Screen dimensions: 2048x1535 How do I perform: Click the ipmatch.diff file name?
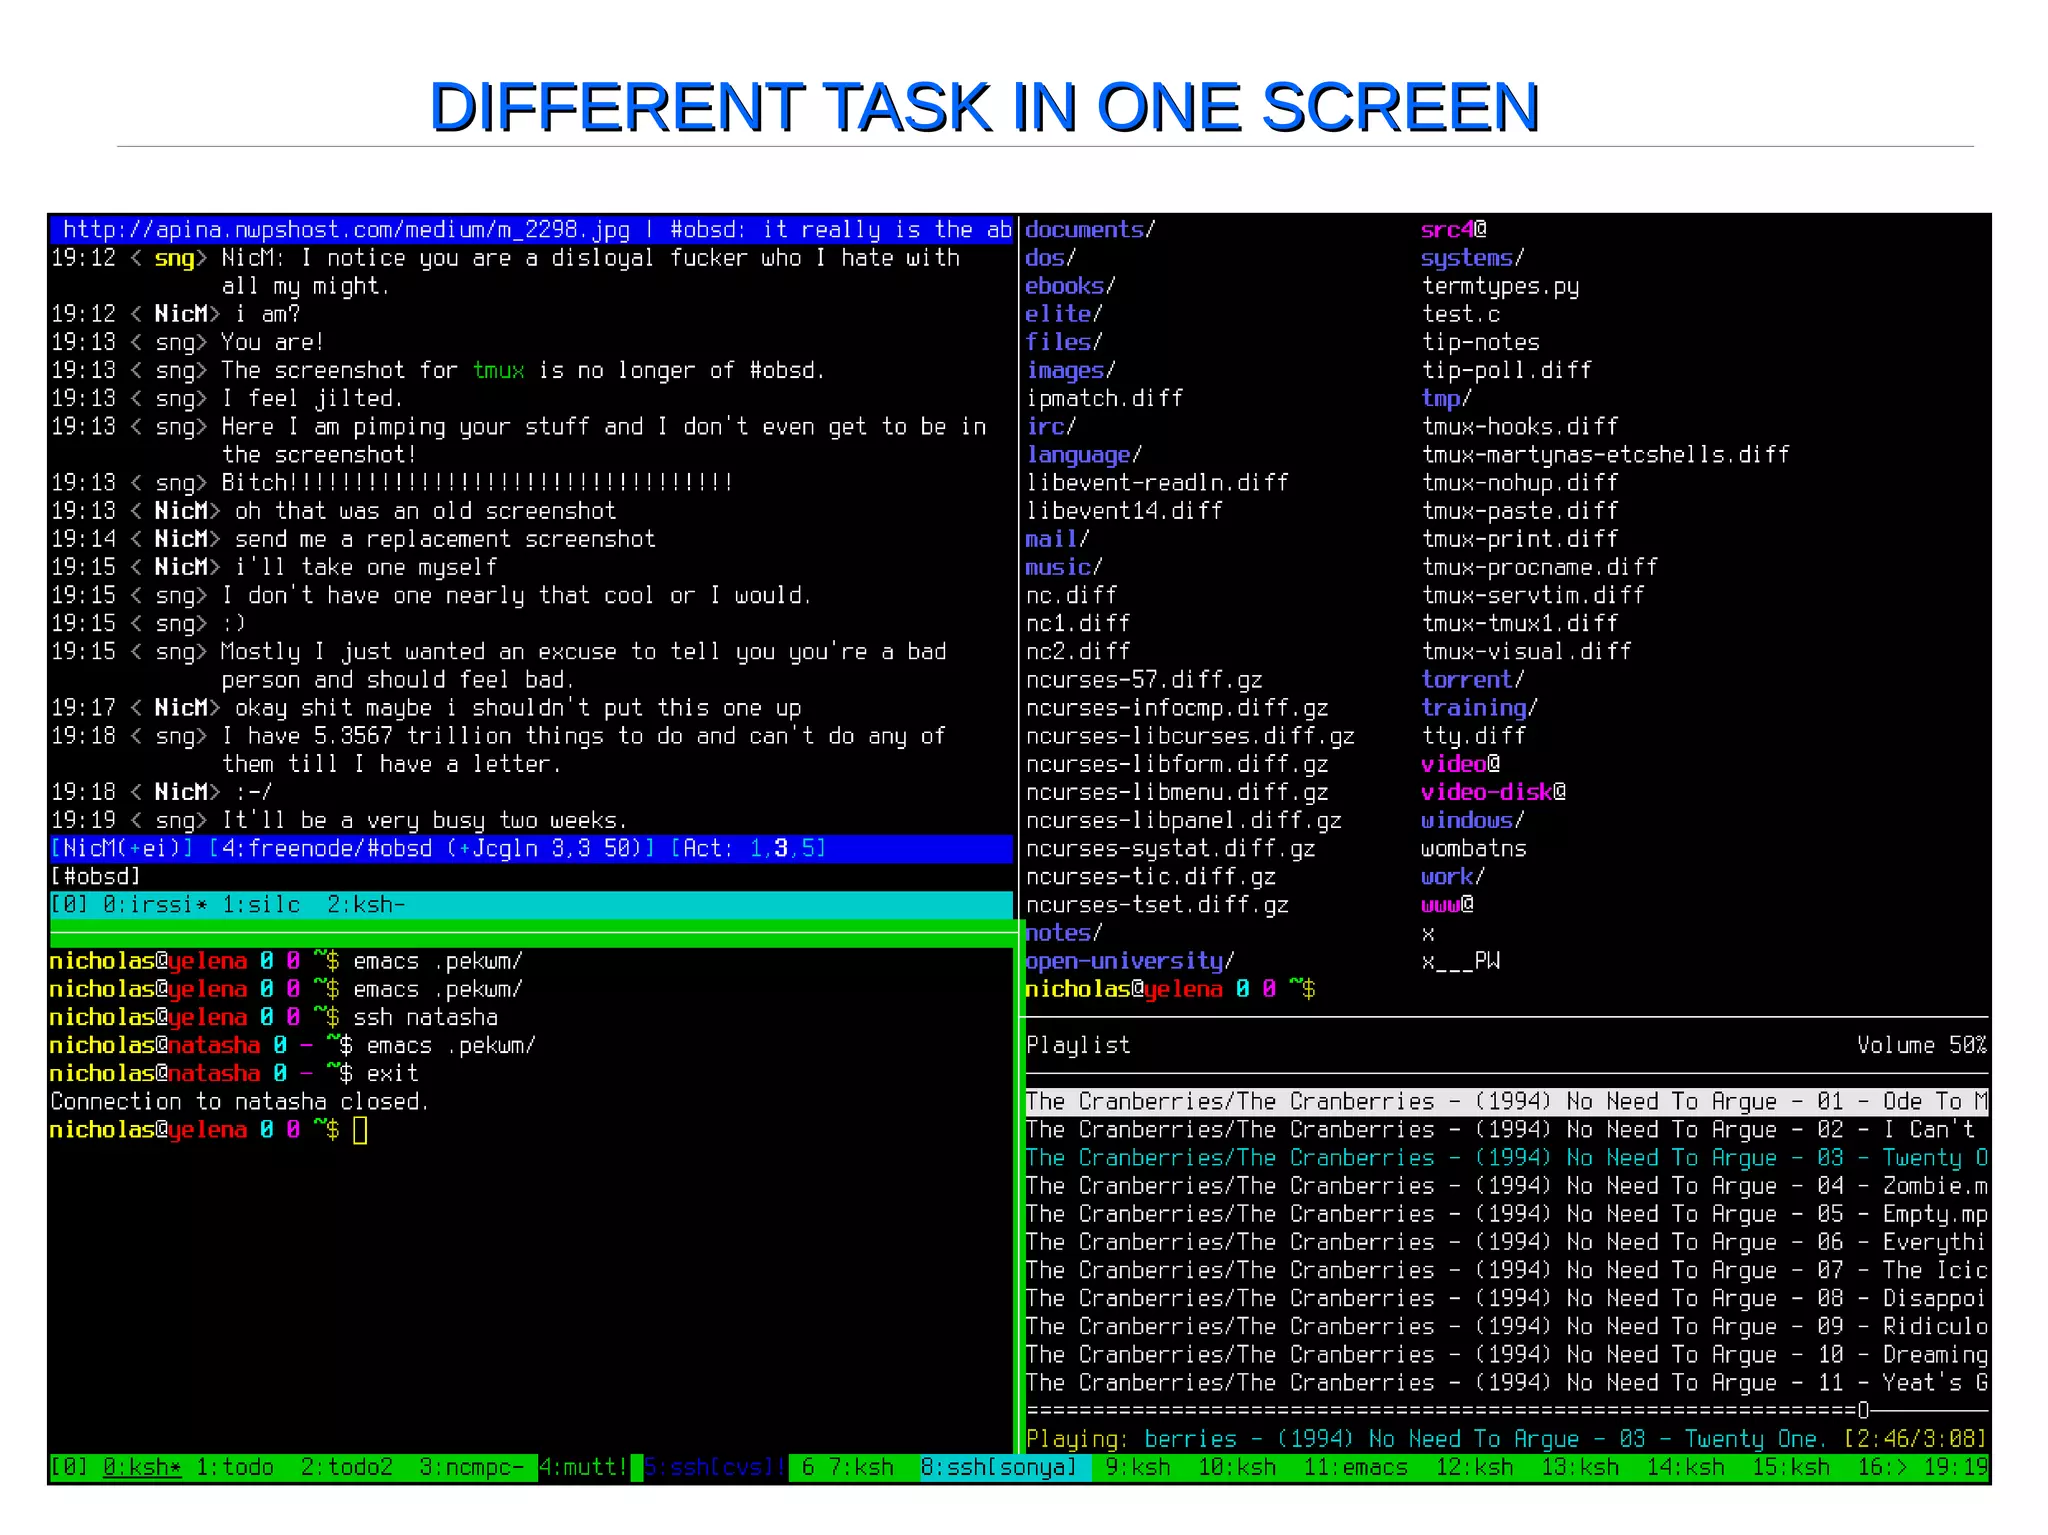coord(1104,399)
